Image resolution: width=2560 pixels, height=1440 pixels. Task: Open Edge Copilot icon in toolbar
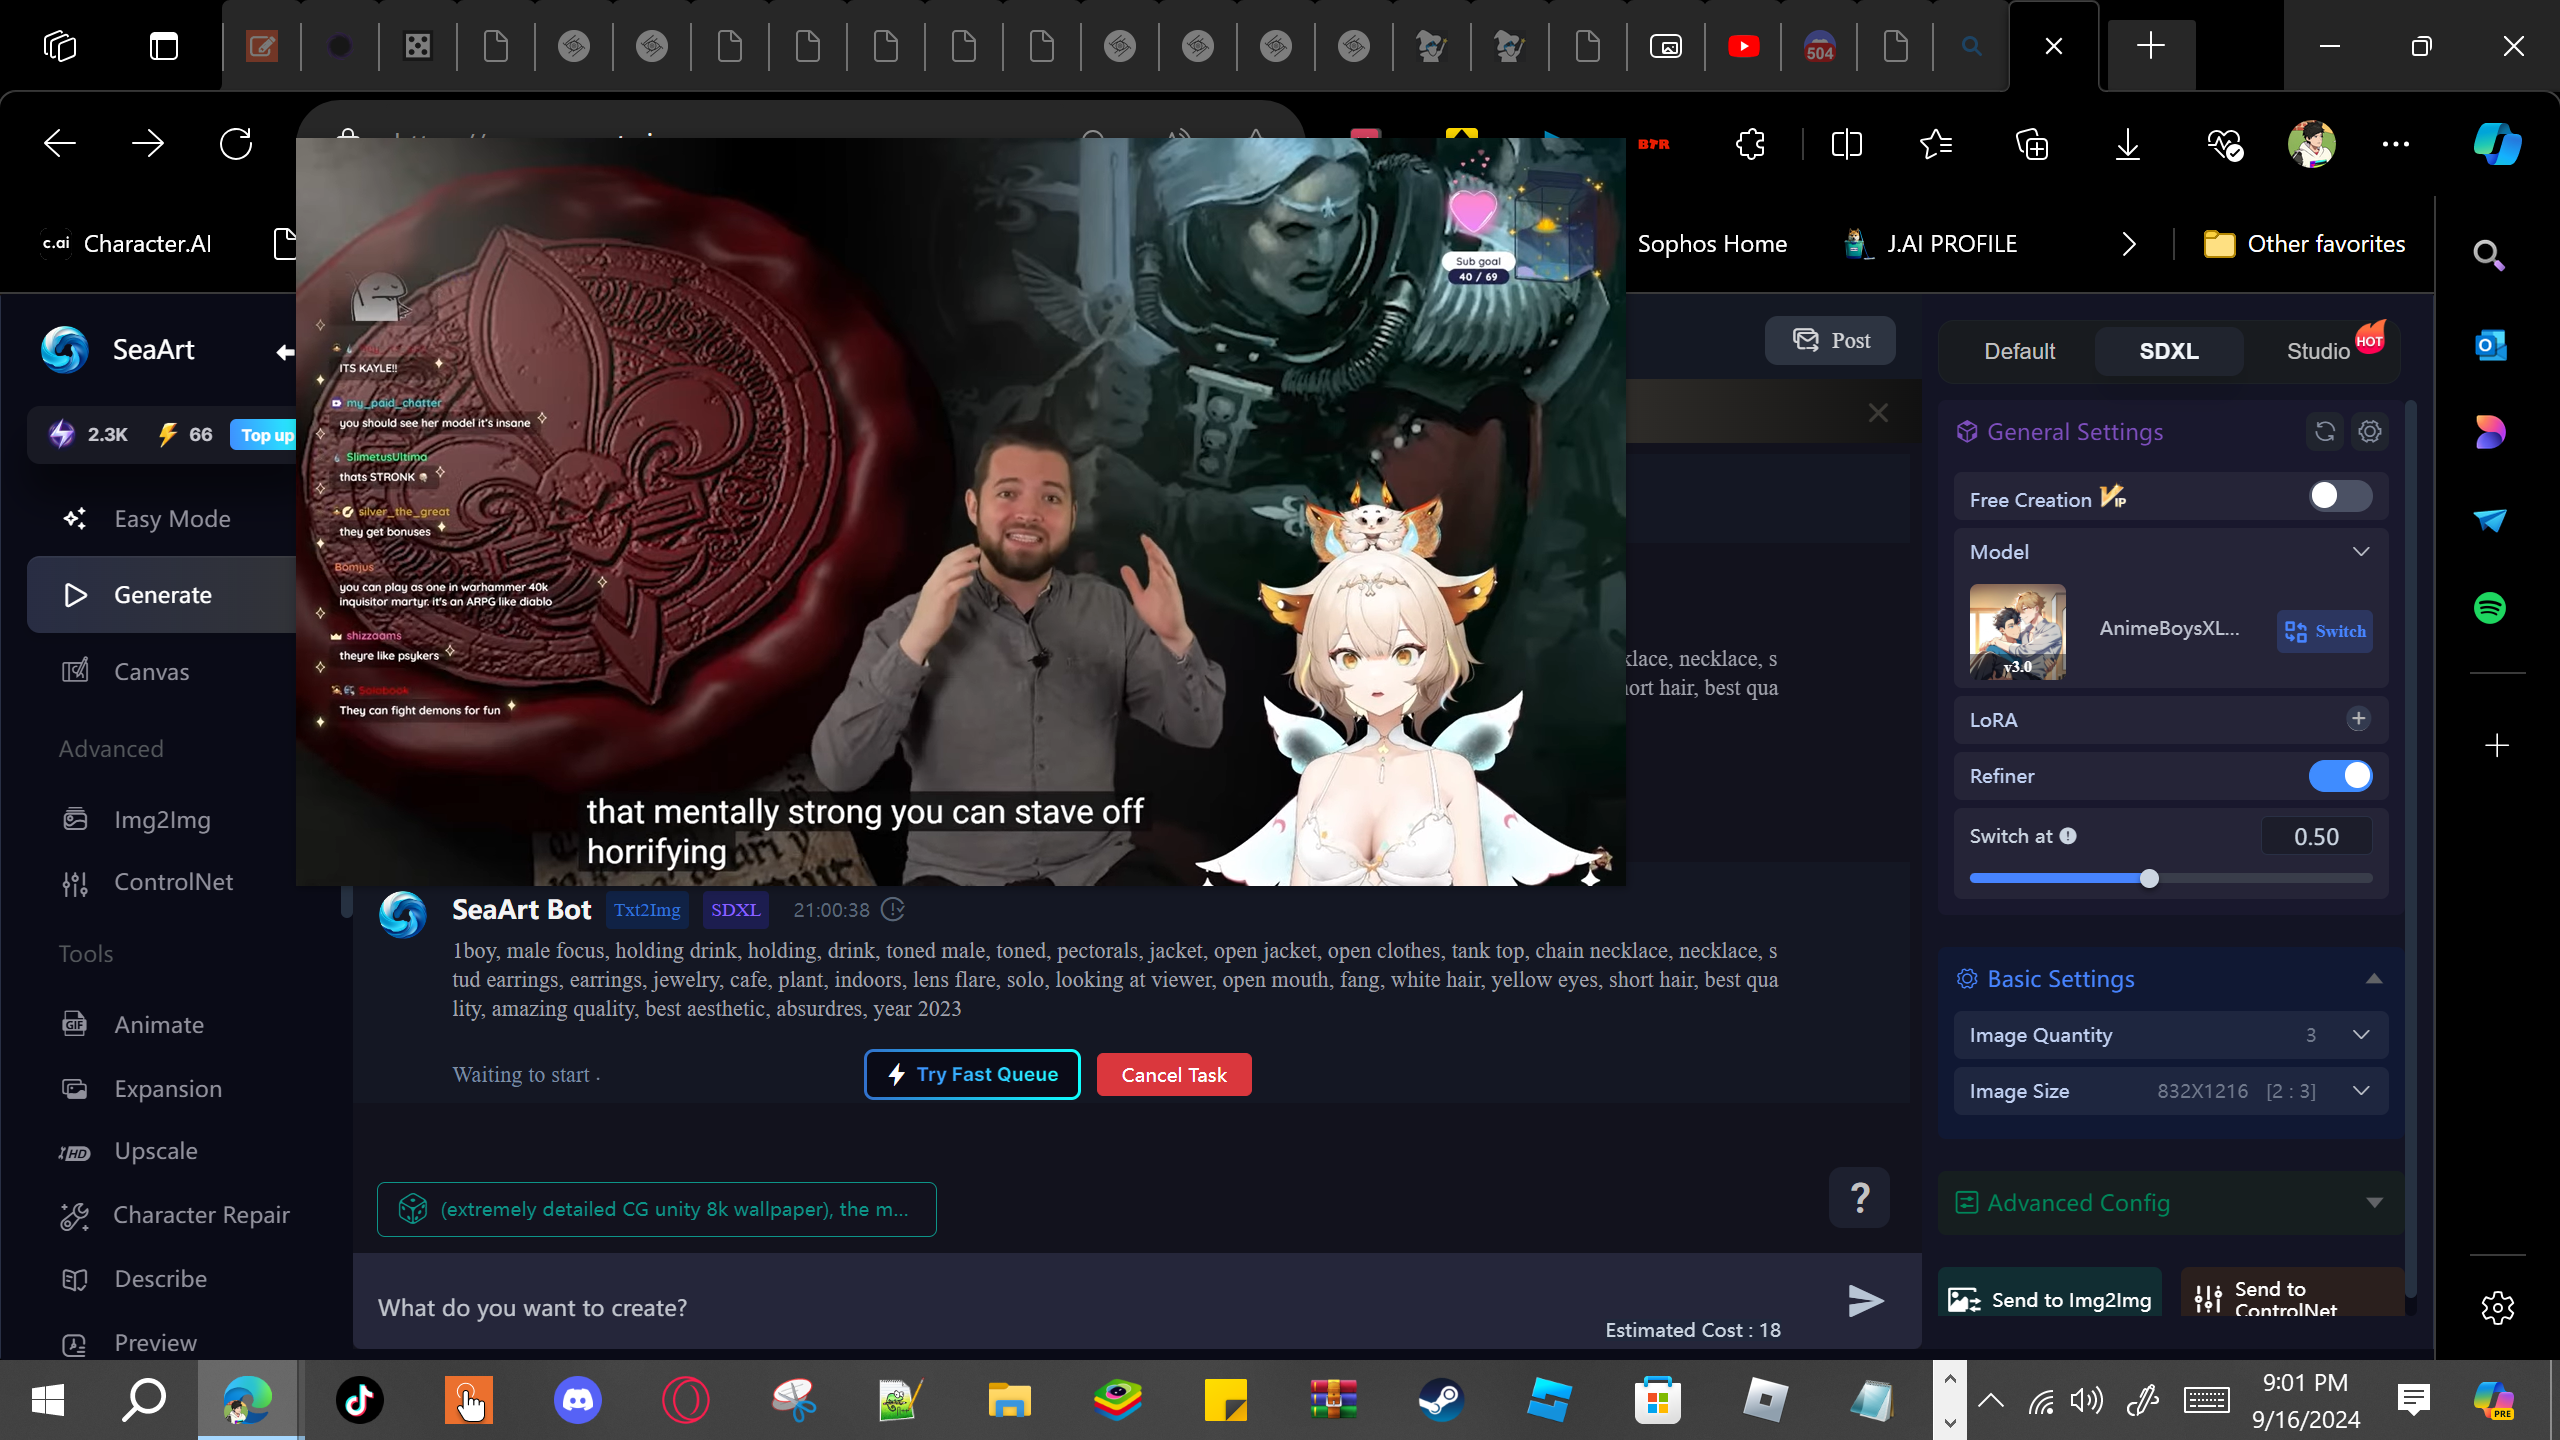pyautogui.click(x=2497, y=145)
